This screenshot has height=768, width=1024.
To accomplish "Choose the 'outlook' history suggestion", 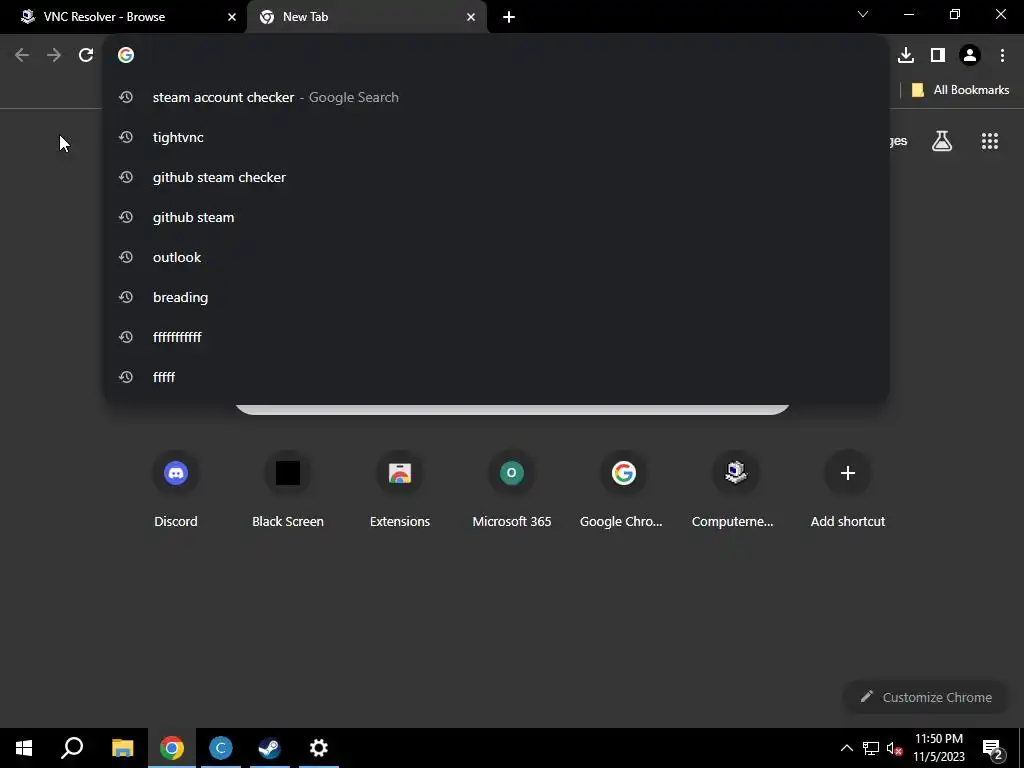I will tap(496, 257).
